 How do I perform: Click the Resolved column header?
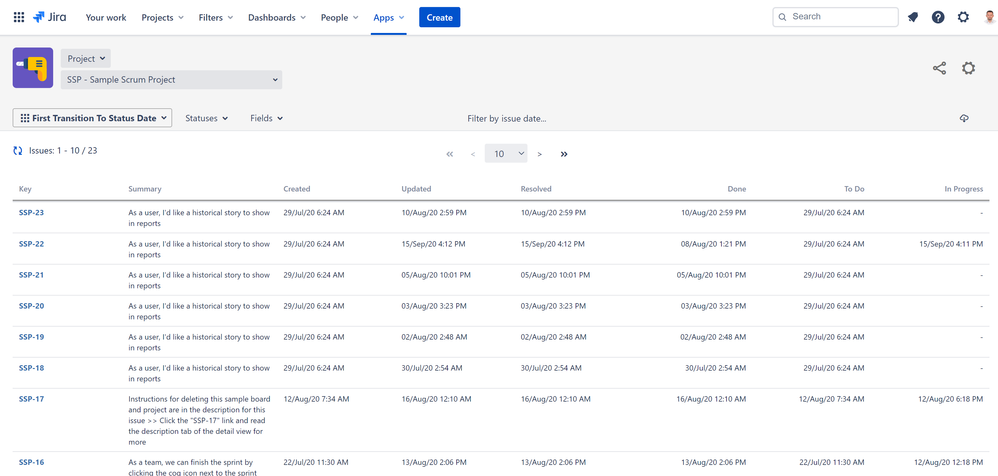pos(536,189)
